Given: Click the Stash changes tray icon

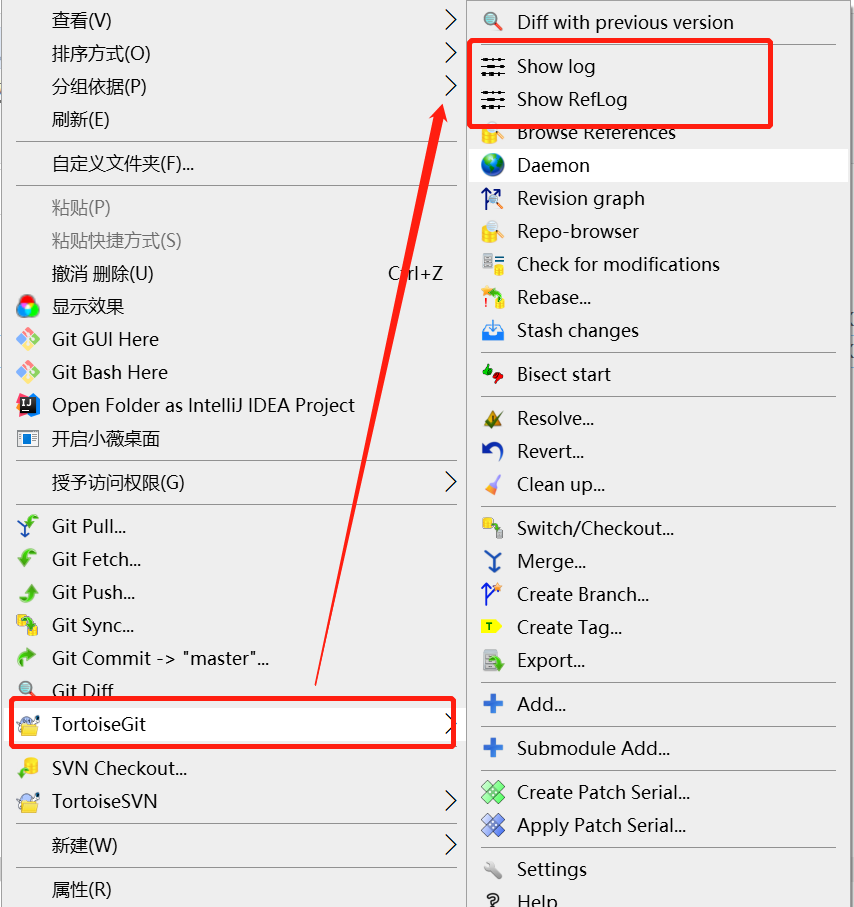Looking at the screenshot, I should point(493,330).
